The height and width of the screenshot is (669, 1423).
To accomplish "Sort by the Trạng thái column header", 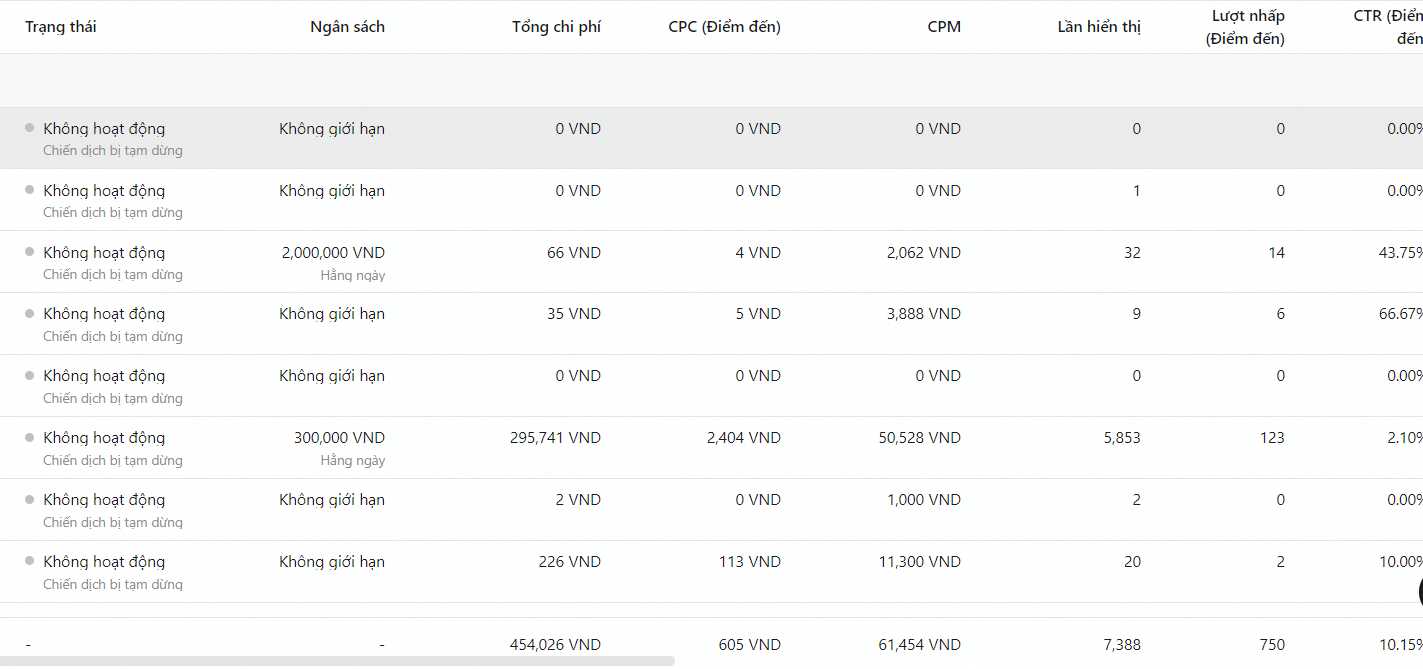I will (x=61, y=27).
